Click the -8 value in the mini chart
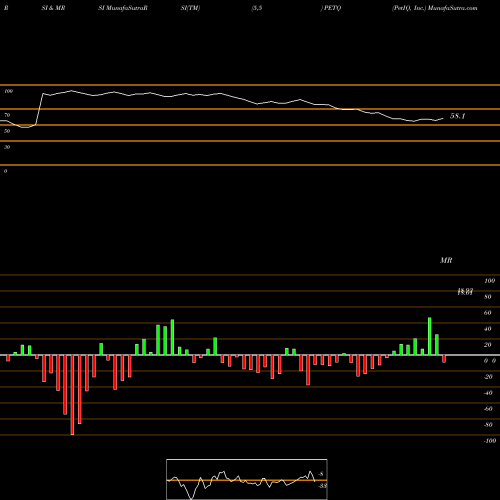 [321, 474]
